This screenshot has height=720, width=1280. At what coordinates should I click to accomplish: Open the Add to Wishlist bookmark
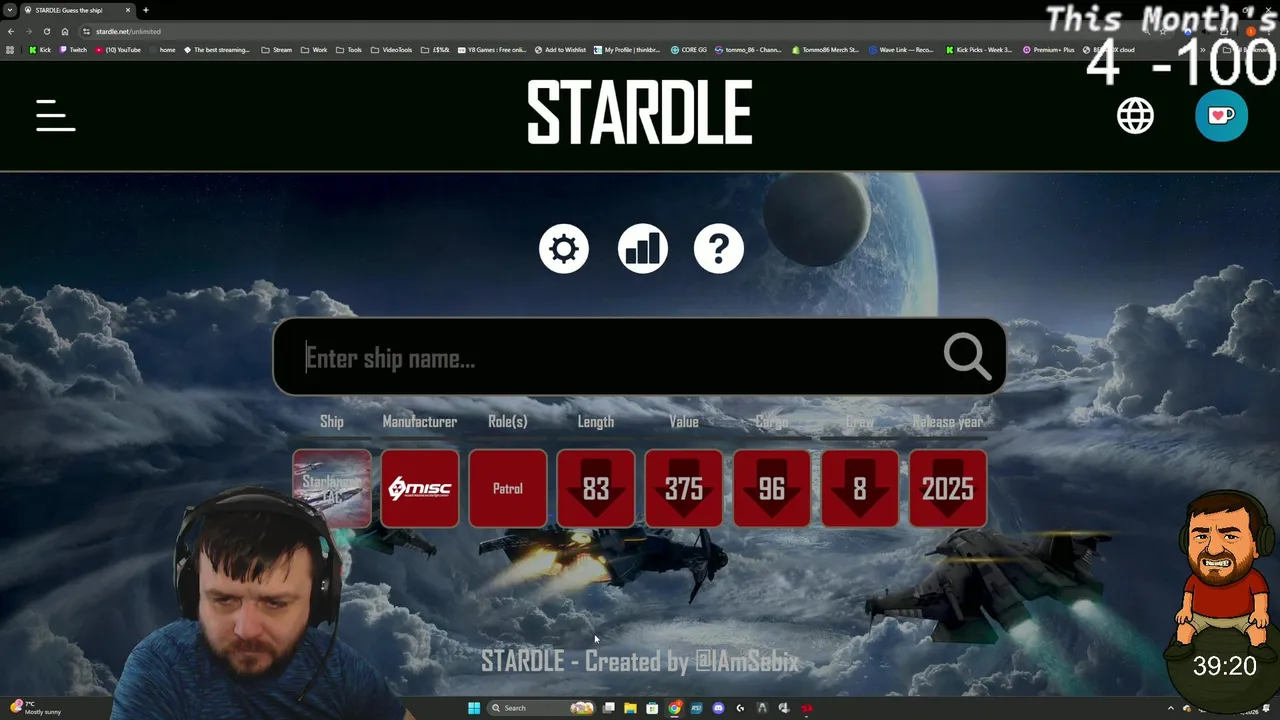[560, 50]
